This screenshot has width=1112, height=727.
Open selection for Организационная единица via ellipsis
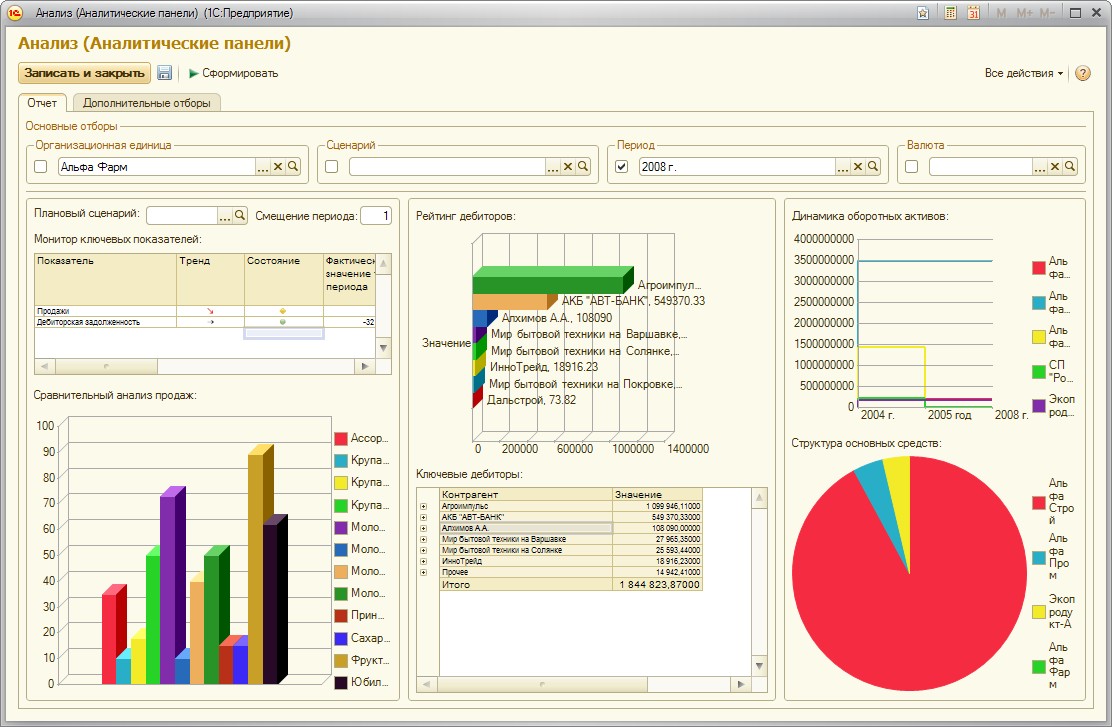click(263, 167)
